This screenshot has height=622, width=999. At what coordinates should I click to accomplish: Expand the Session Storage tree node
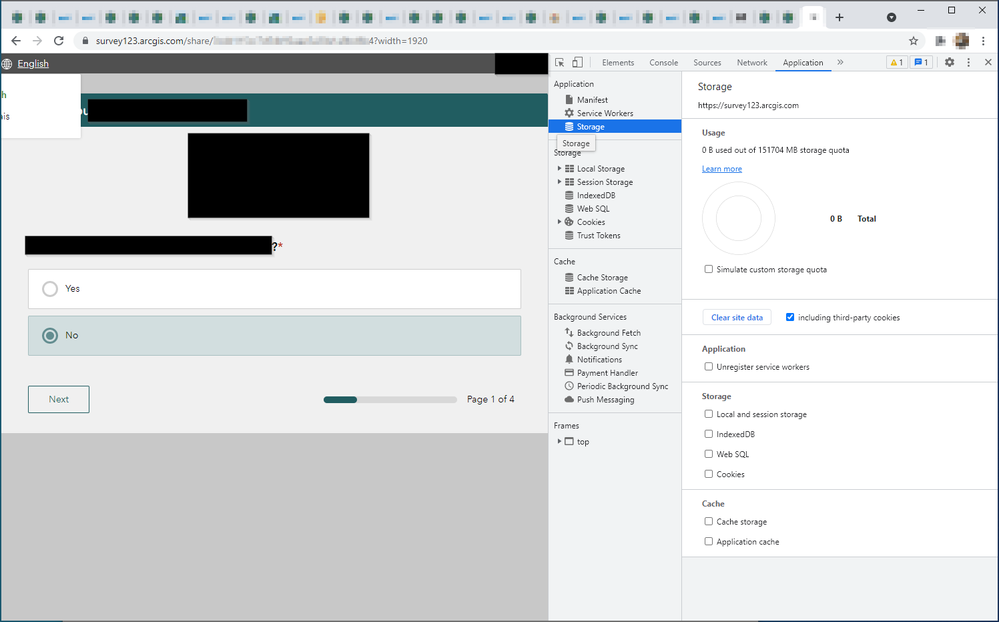coord(559,182)
